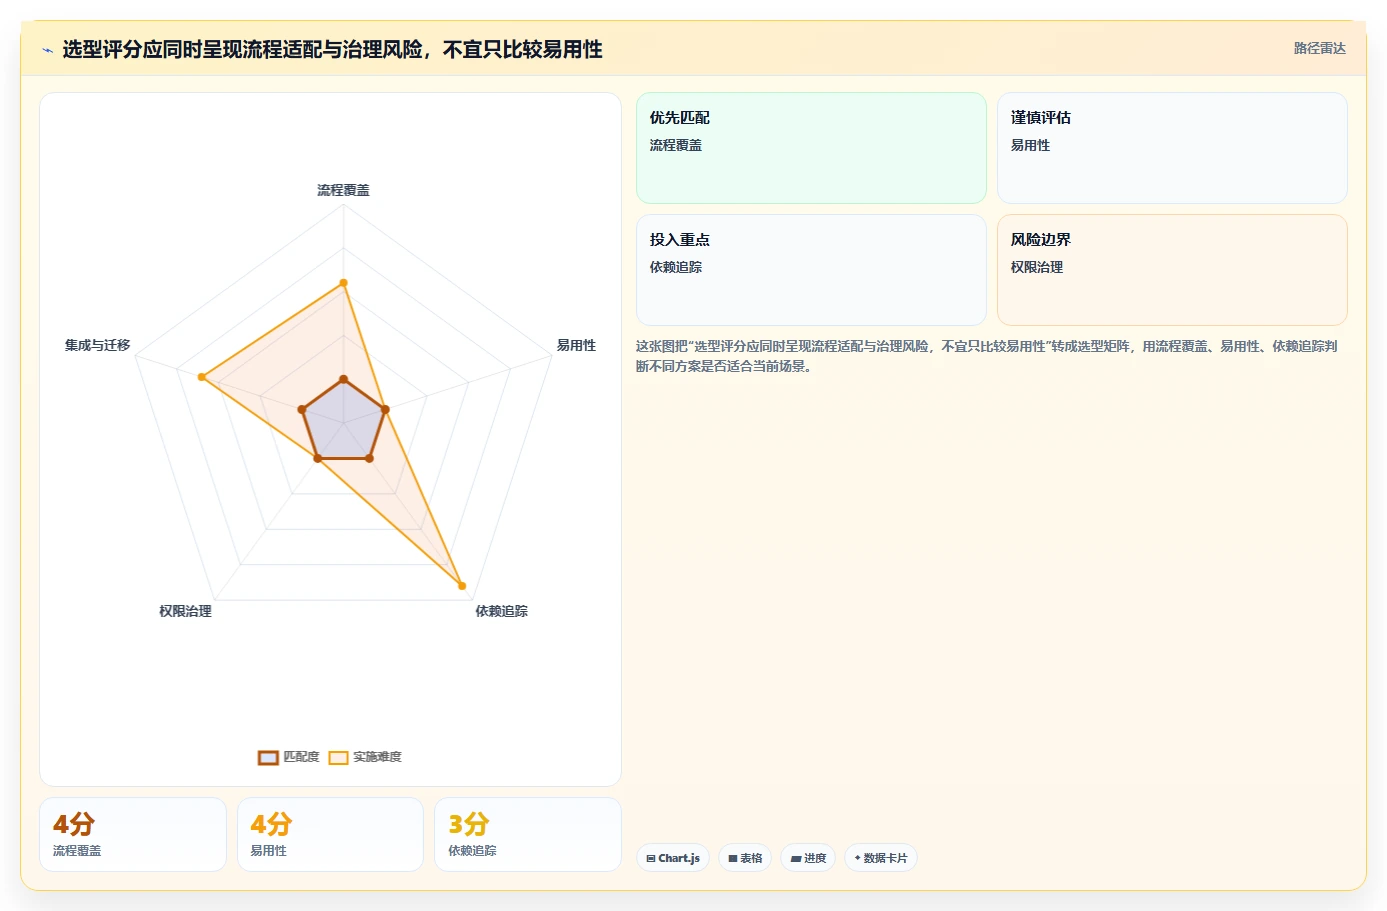Open the 谨慎评估 card
The width and height of the screenshot is (1387, 911).
[x=1172, y=148]
